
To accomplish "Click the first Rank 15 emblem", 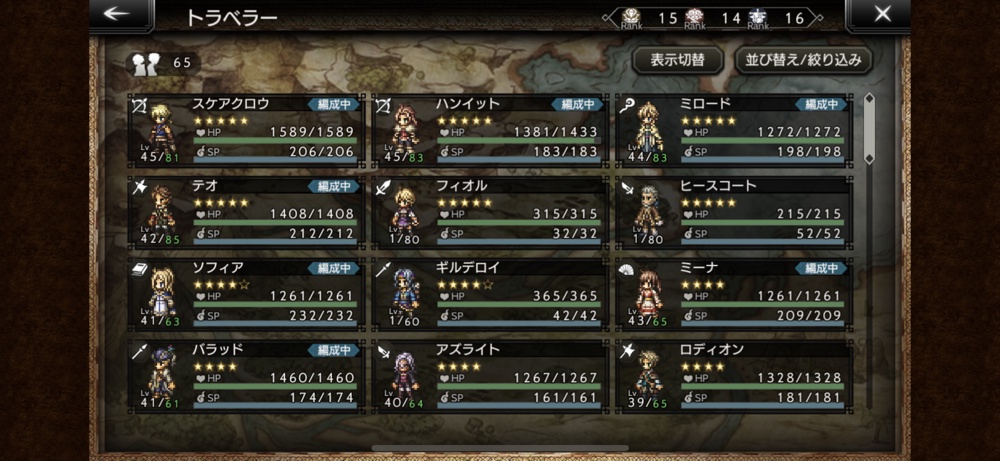I will [x=630, y=17].
